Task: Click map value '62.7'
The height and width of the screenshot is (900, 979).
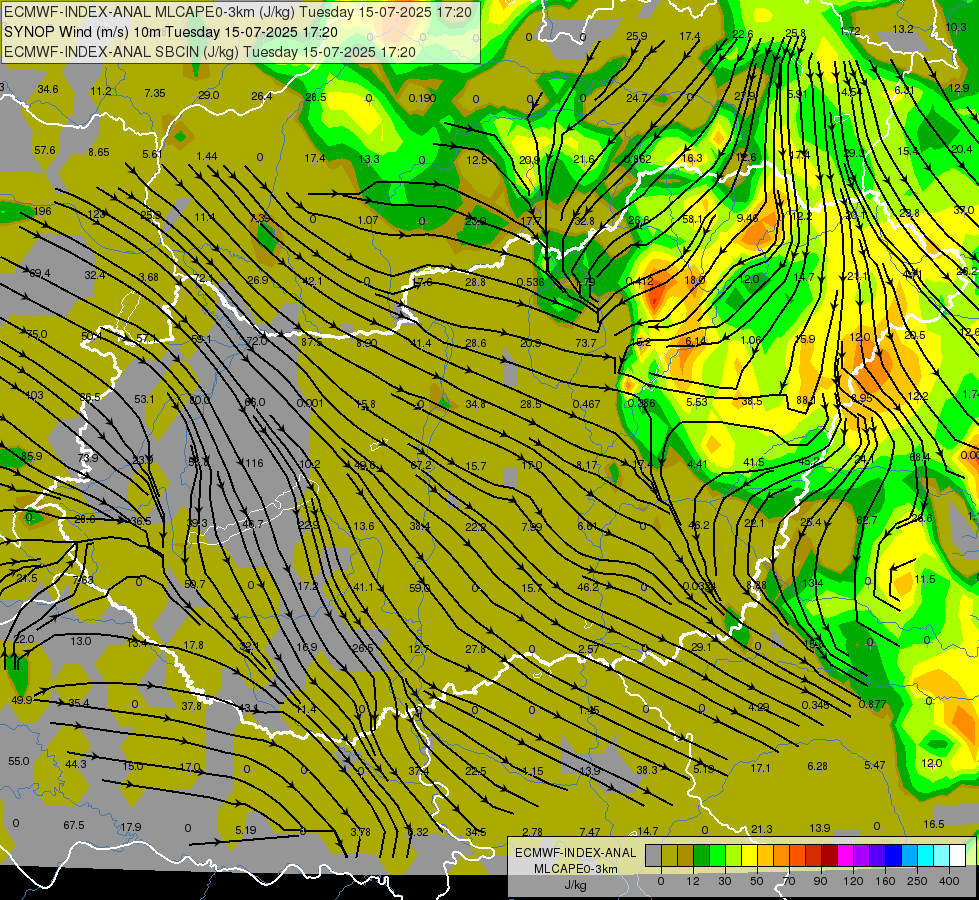Action: click(867, 520)
